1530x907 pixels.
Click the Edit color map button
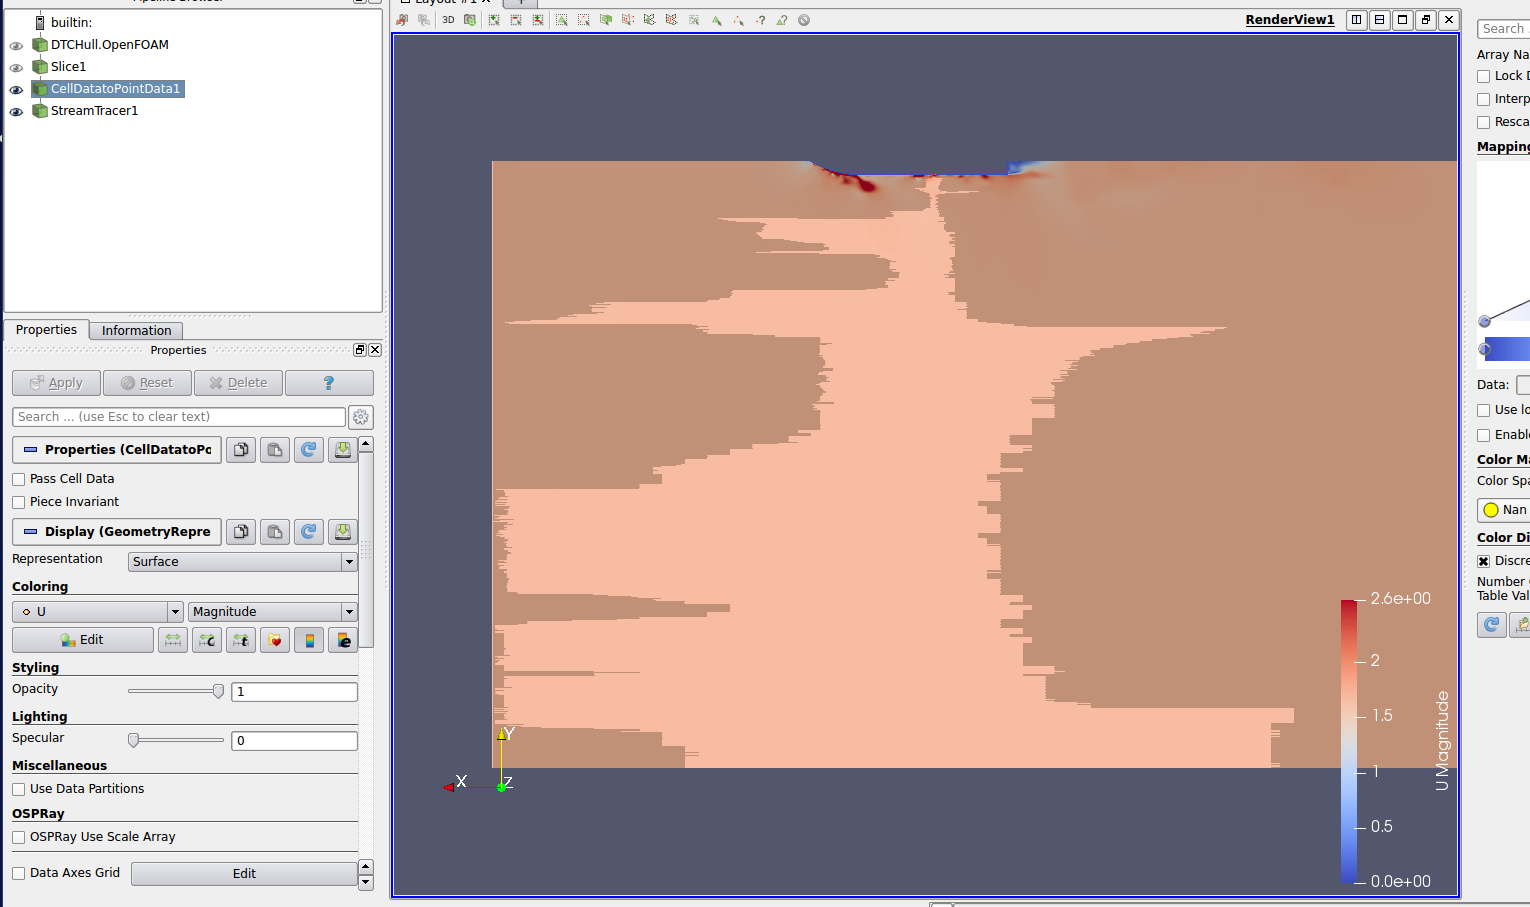83,640
